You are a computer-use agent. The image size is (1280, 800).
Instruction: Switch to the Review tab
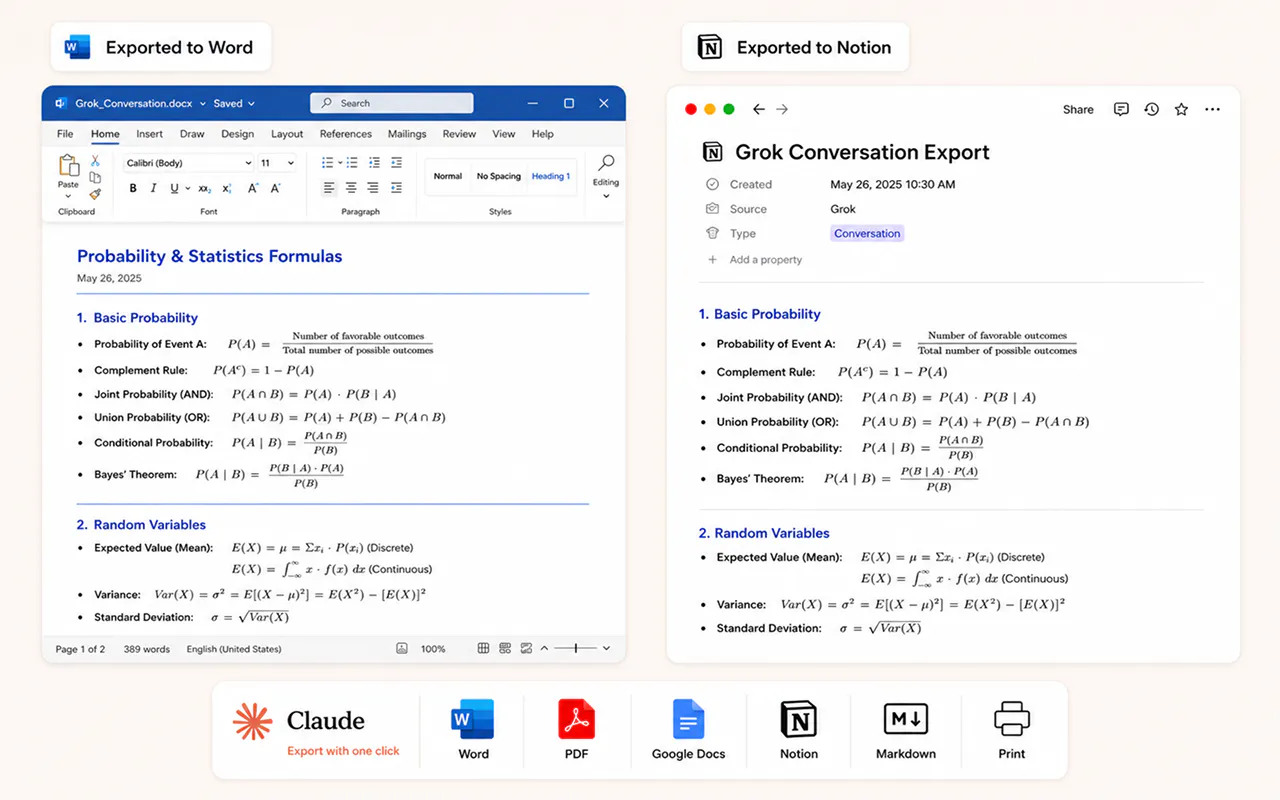point(459,134)
